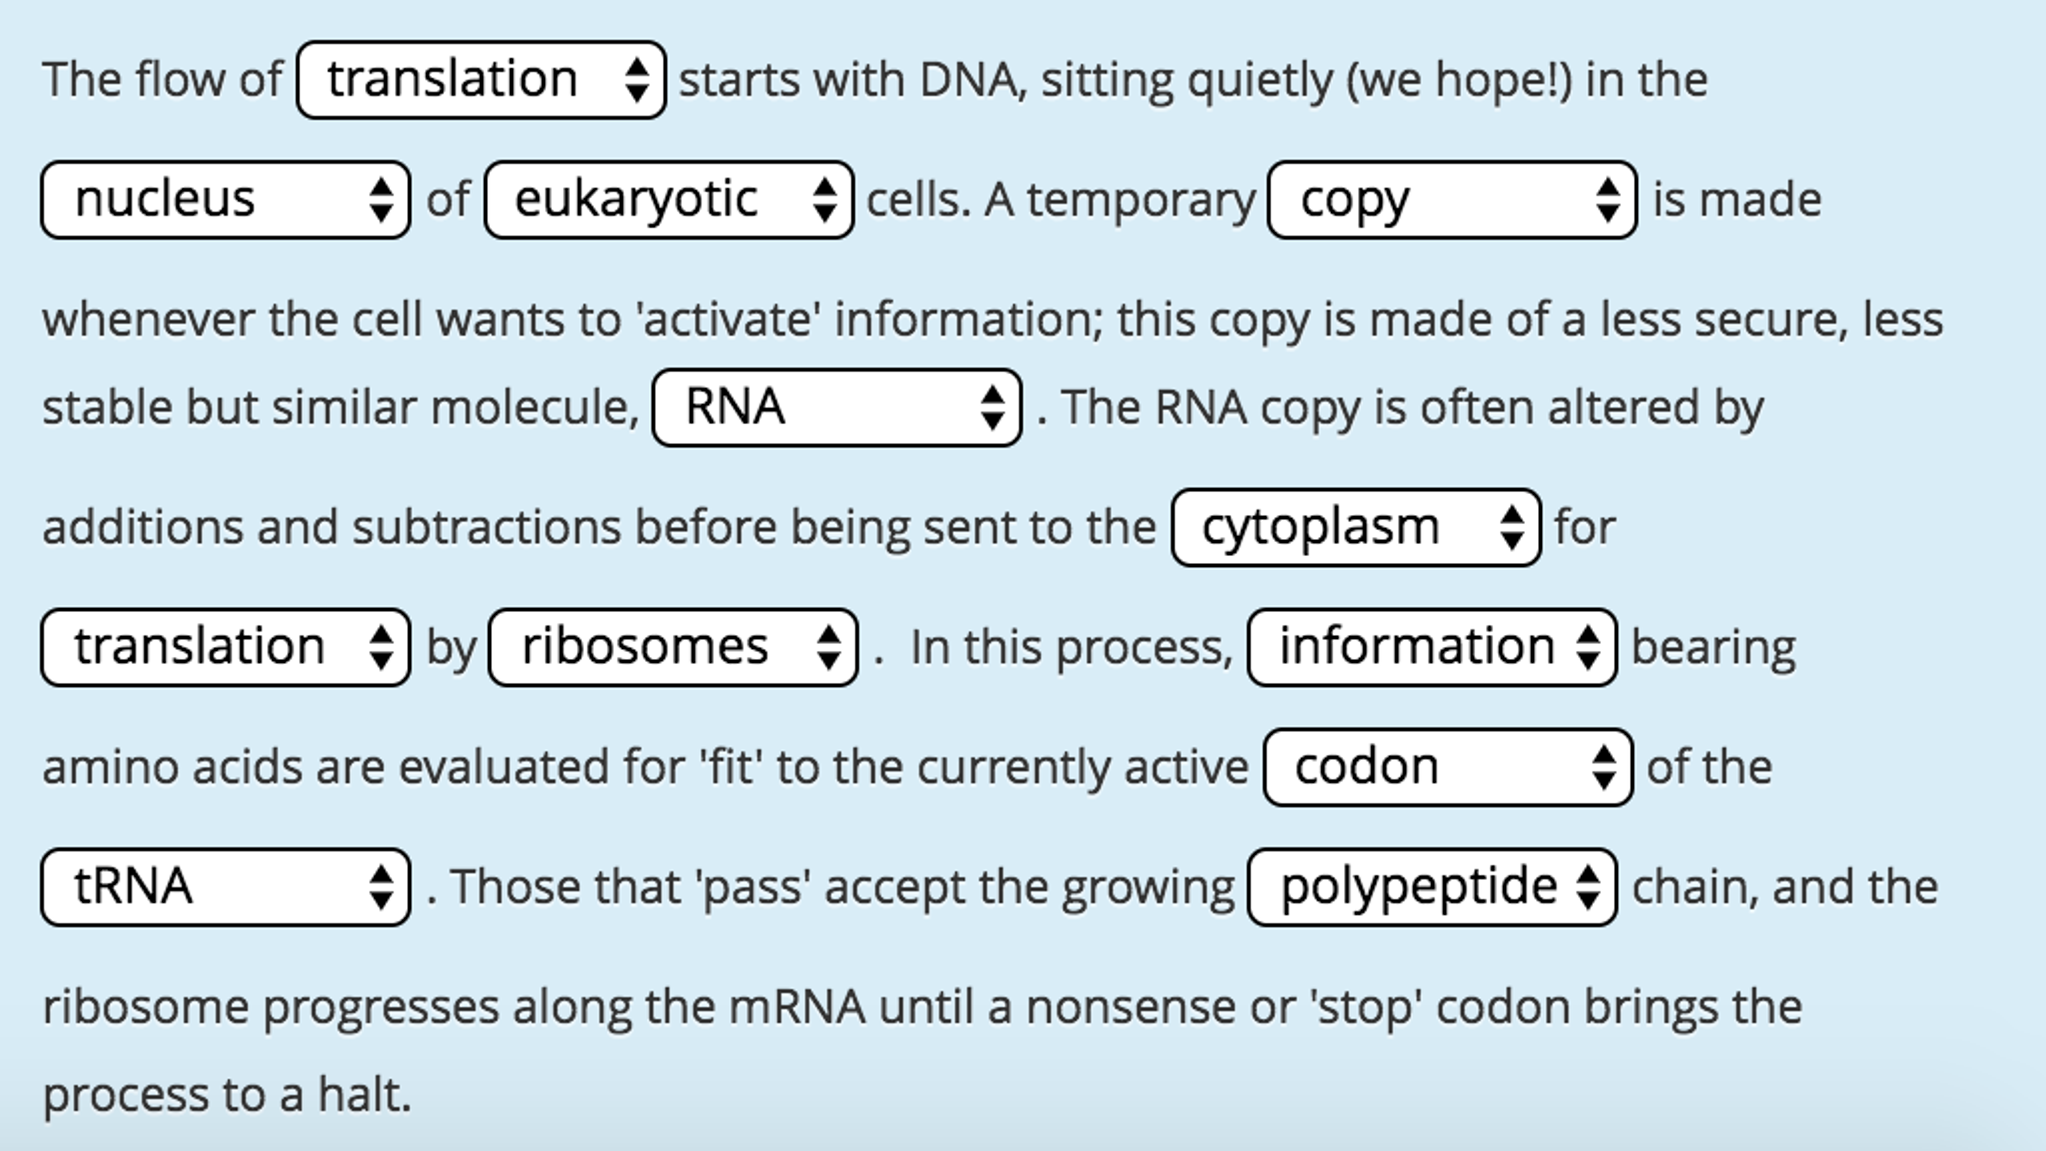This screenshot has width=2046, height=1151.
Task: Open the 'nucleus' dropdown
Action: (x=226, y=200)
